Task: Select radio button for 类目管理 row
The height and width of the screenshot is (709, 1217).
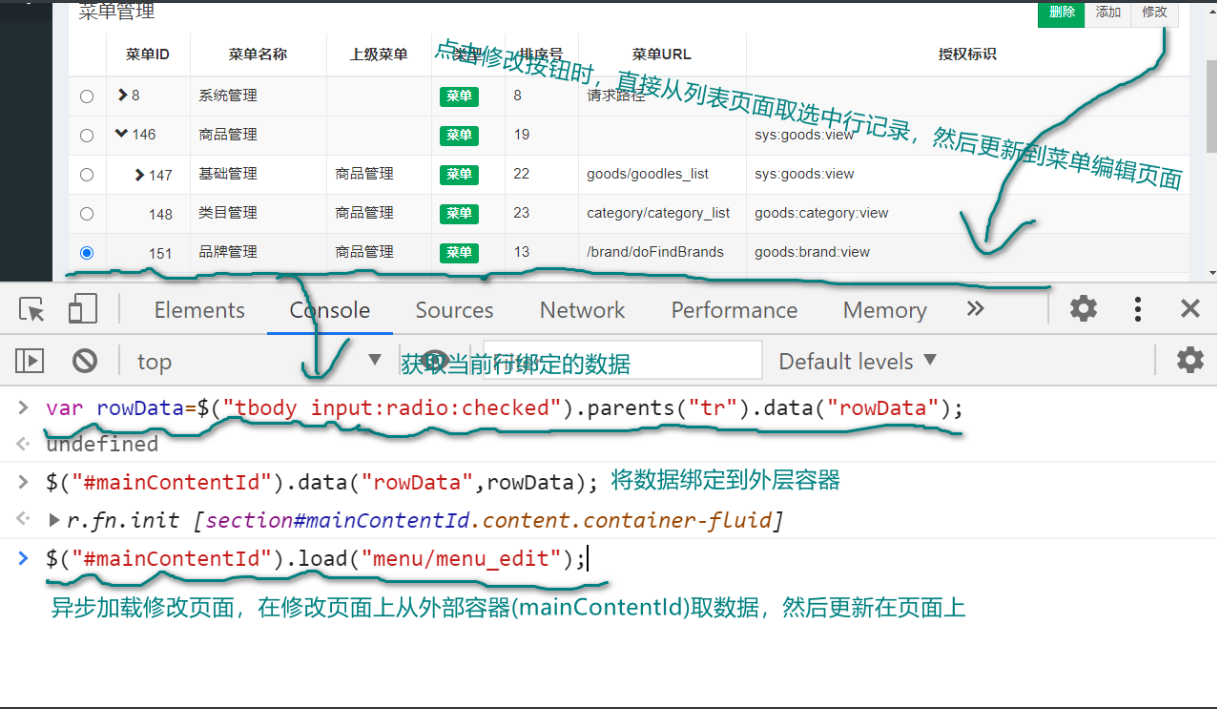Action: click(87, 213)
